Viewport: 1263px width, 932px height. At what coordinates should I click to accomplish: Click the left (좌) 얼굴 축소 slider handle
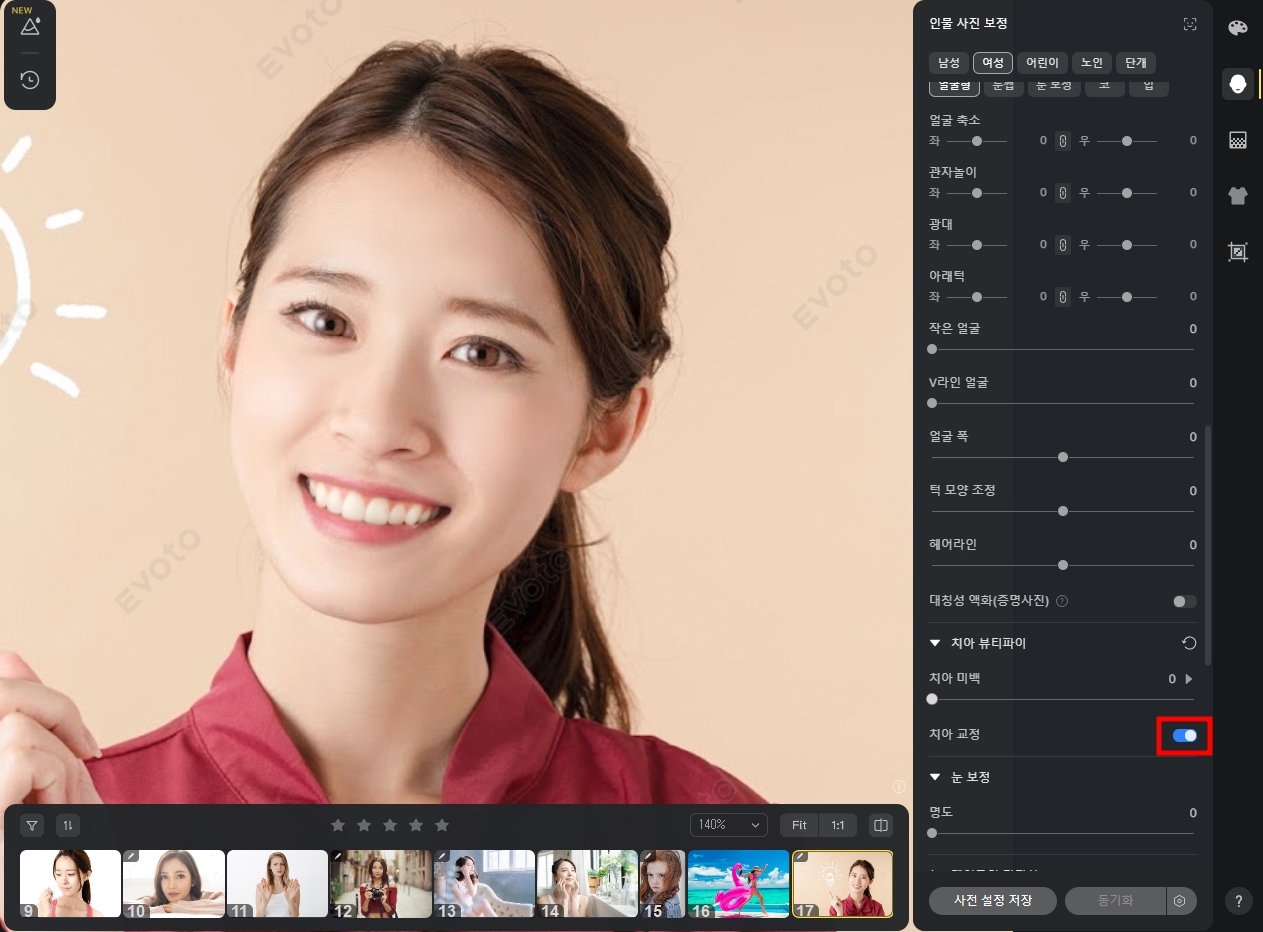tap(977, 141)
